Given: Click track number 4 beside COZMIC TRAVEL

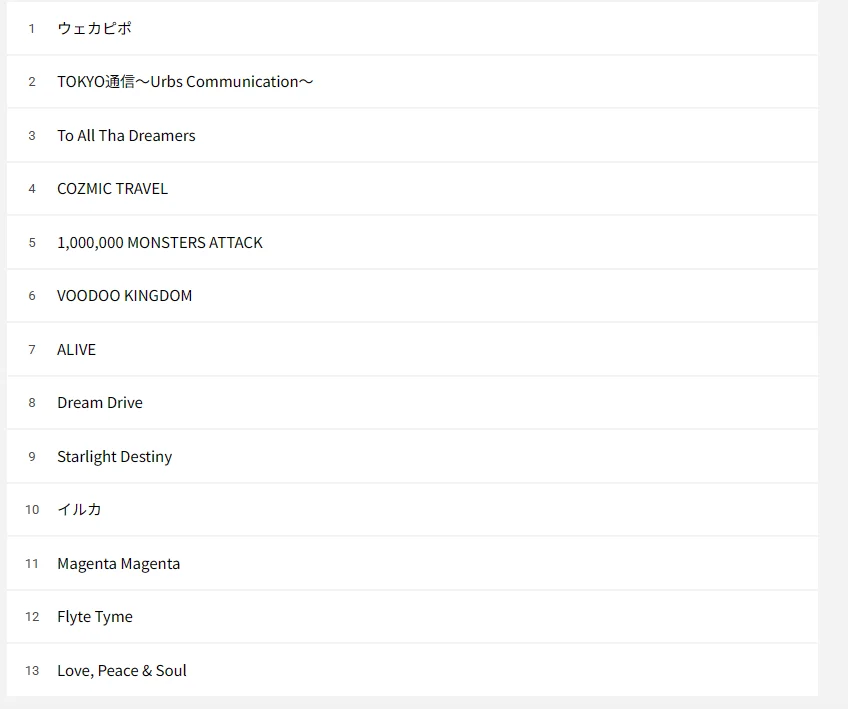Looking at the screenshot, I should (x=32, y=189).
